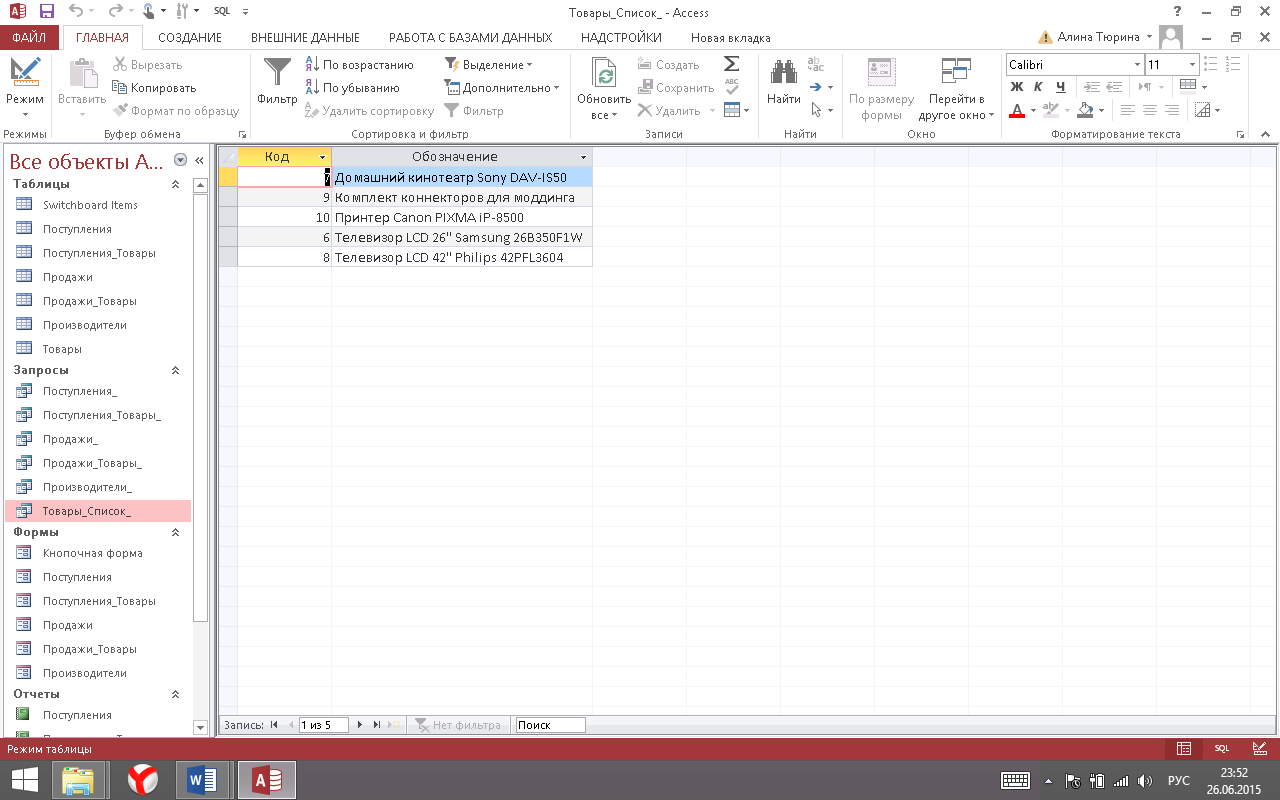Go to next record in navigation bar
Screen dimensions: 1280x800
coord(360,725)
